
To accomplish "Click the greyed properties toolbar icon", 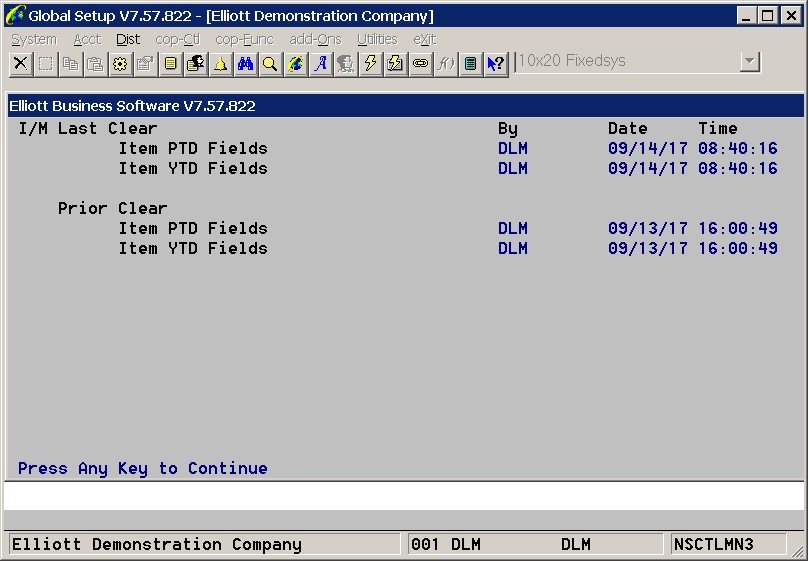I will (x=145, y=64).
